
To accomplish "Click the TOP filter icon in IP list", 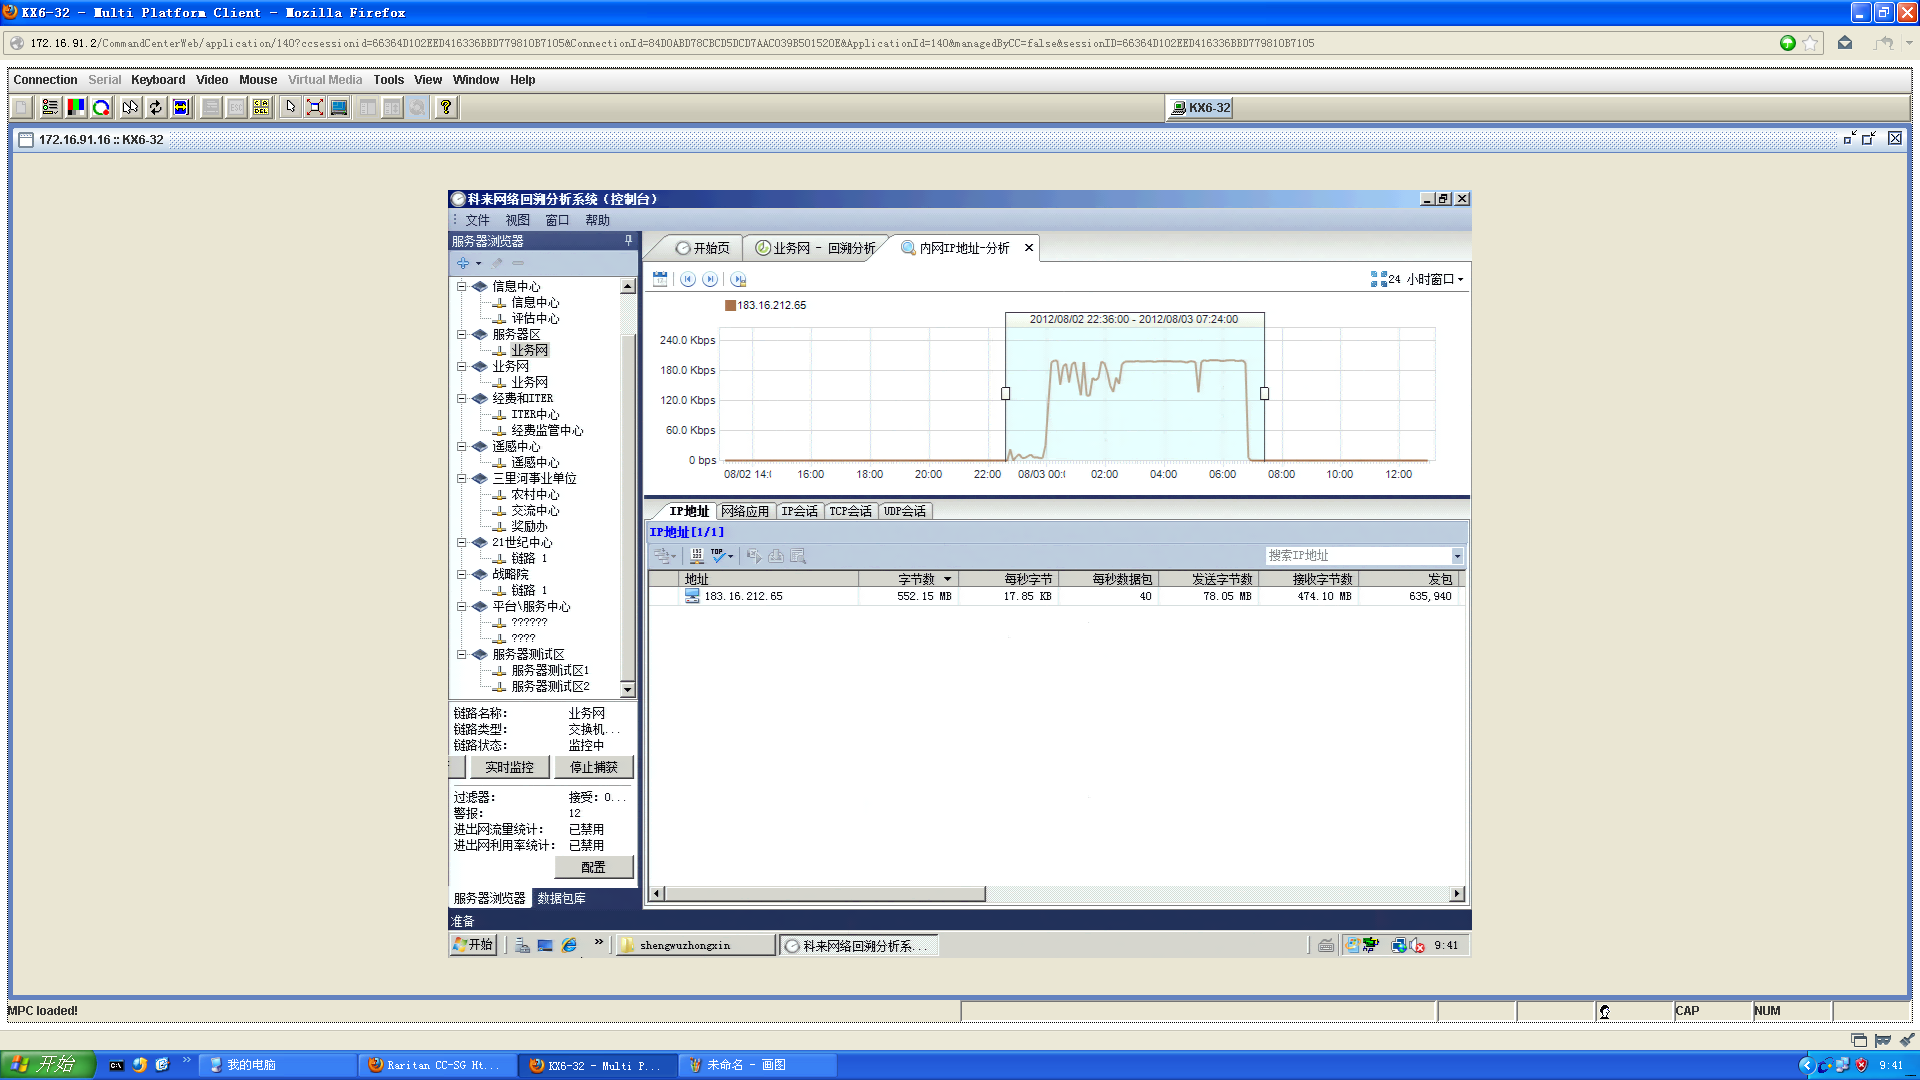I will pos(720,555).
